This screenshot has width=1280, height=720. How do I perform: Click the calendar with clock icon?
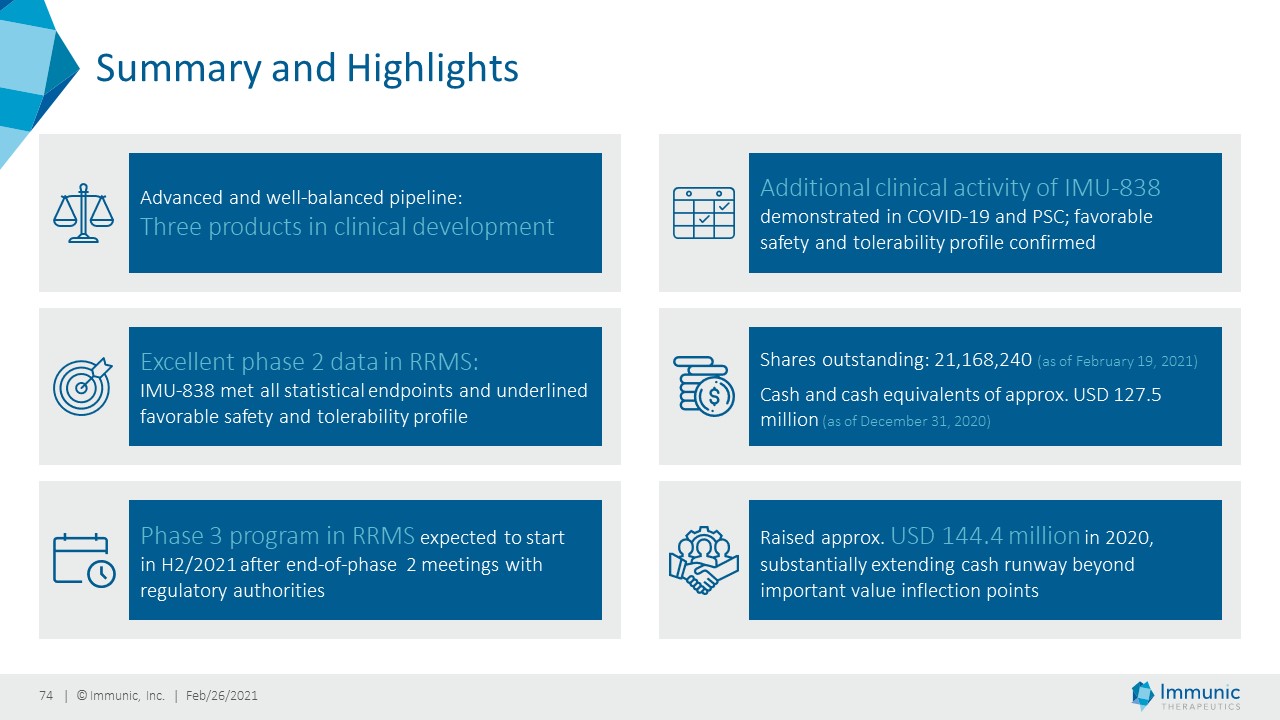[x=84, y=560]
